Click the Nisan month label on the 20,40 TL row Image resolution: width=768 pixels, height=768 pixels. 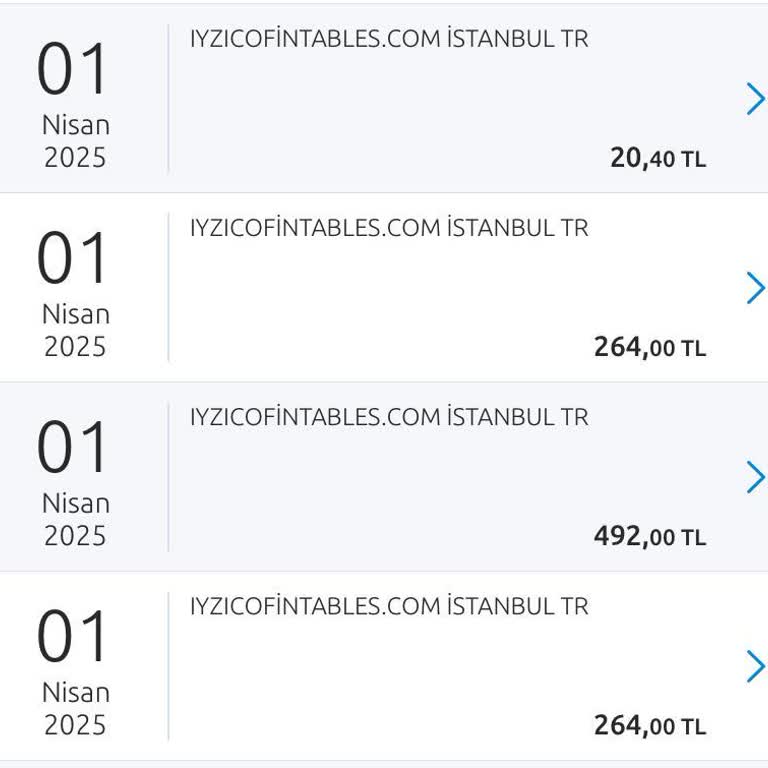pyautogui.click(x=75, y=126)
